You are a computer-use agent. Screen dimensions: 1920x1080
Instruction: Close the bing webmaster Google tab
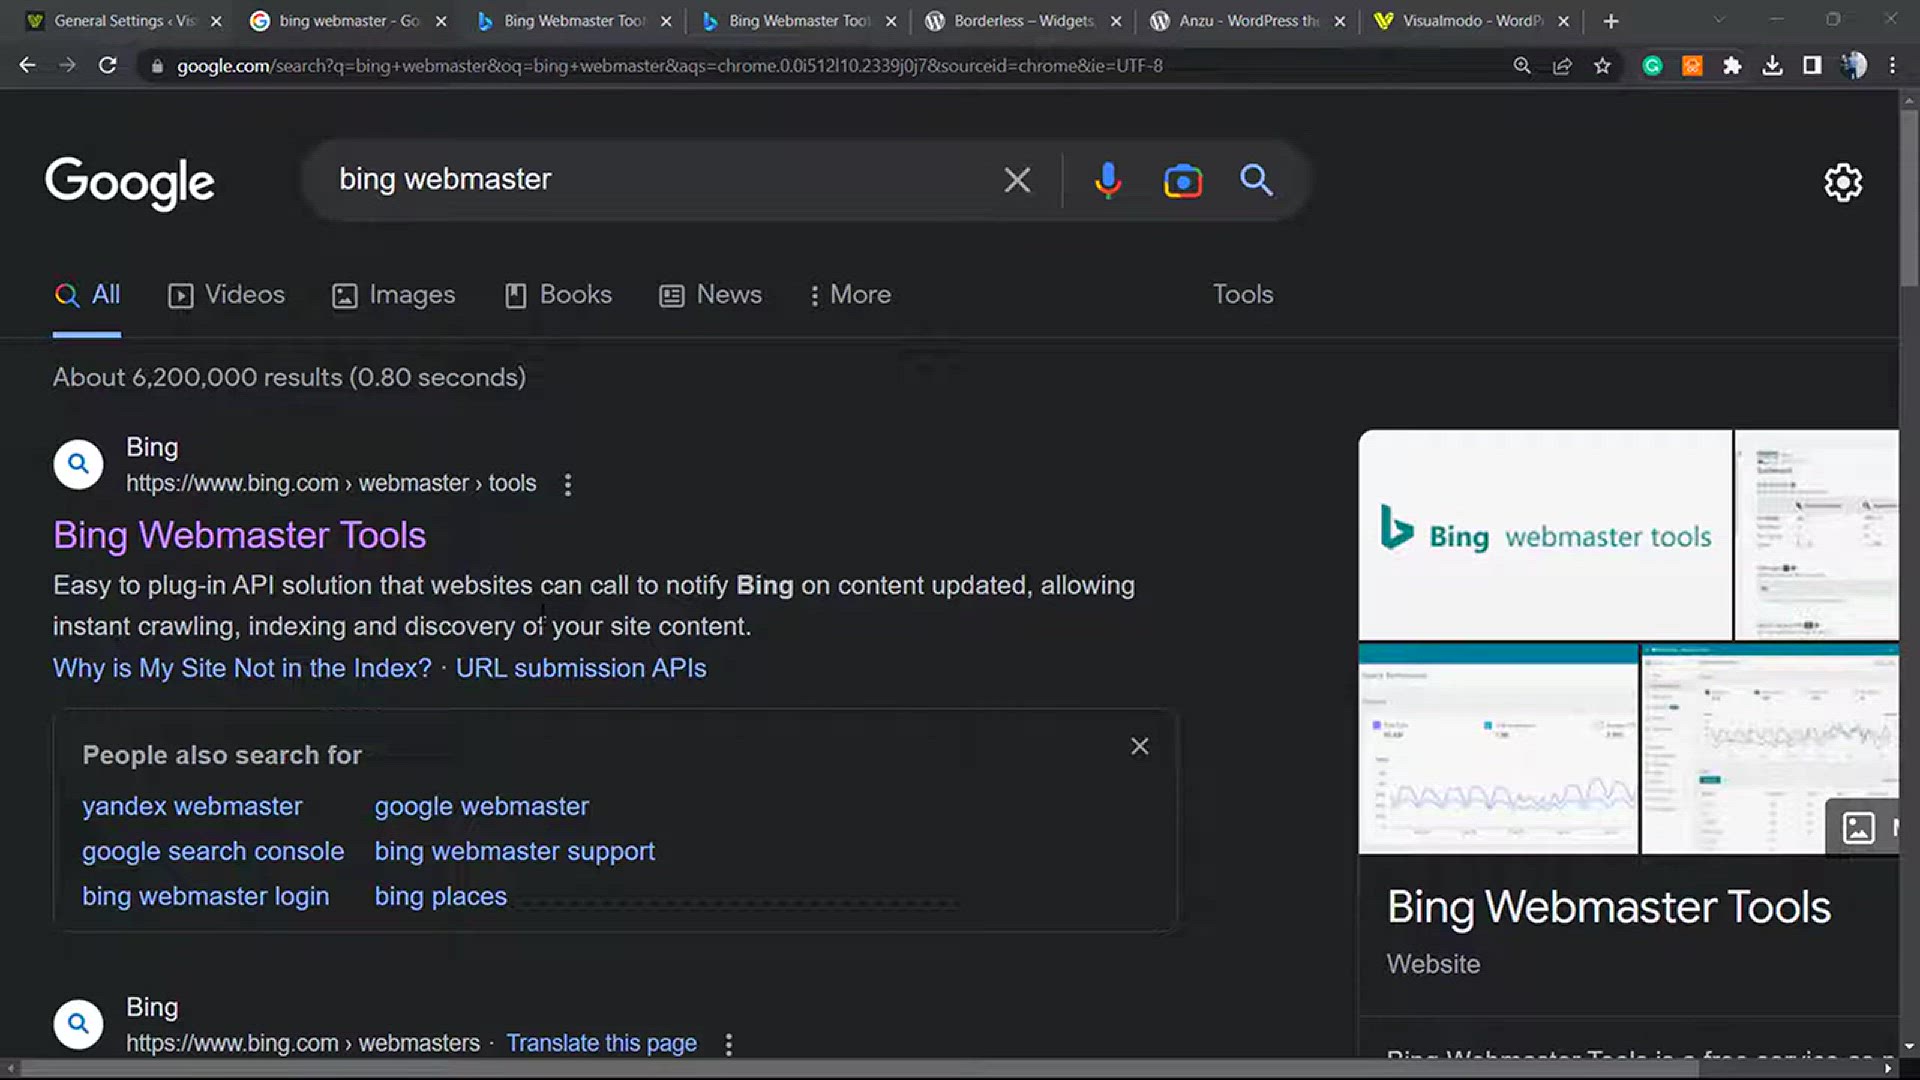(x=441, y=21)
